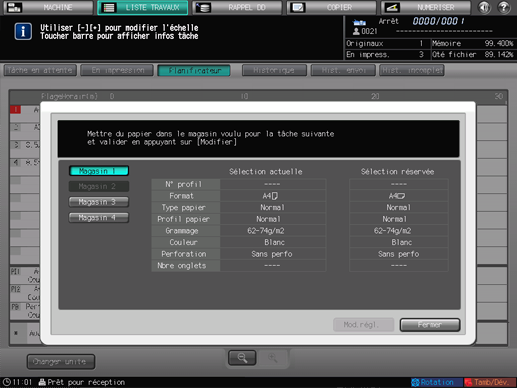
Task: Click the list icon on LISTE TRAVAUX
Action: 109,7
